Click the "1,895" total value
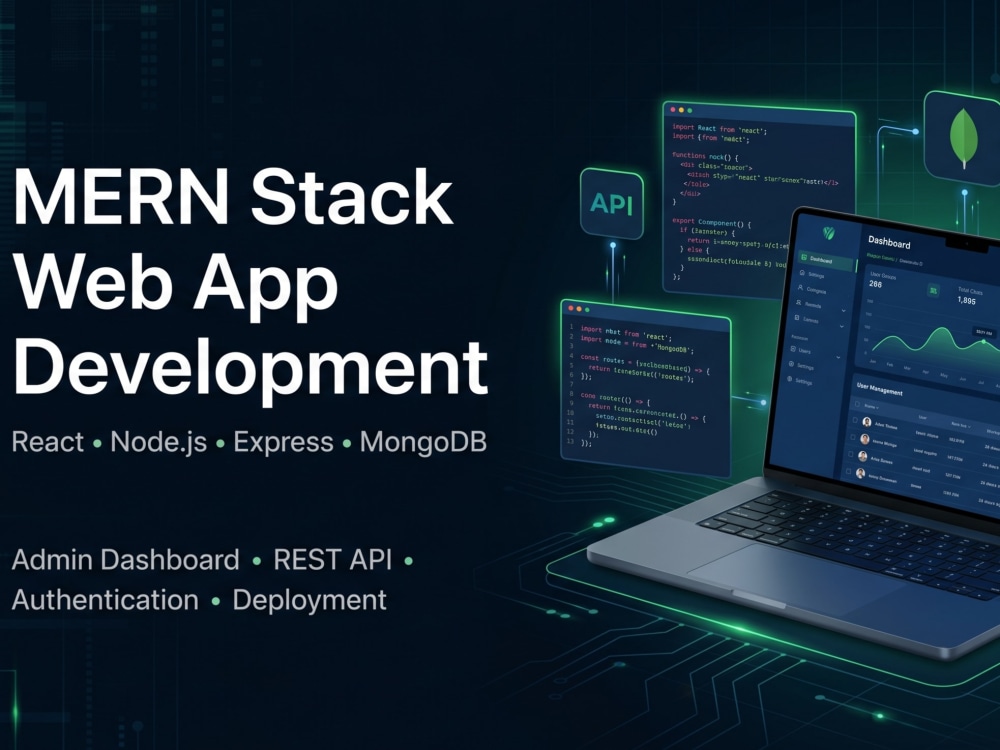This screenshot has width=1000, height=750. (x=966, y=300)
